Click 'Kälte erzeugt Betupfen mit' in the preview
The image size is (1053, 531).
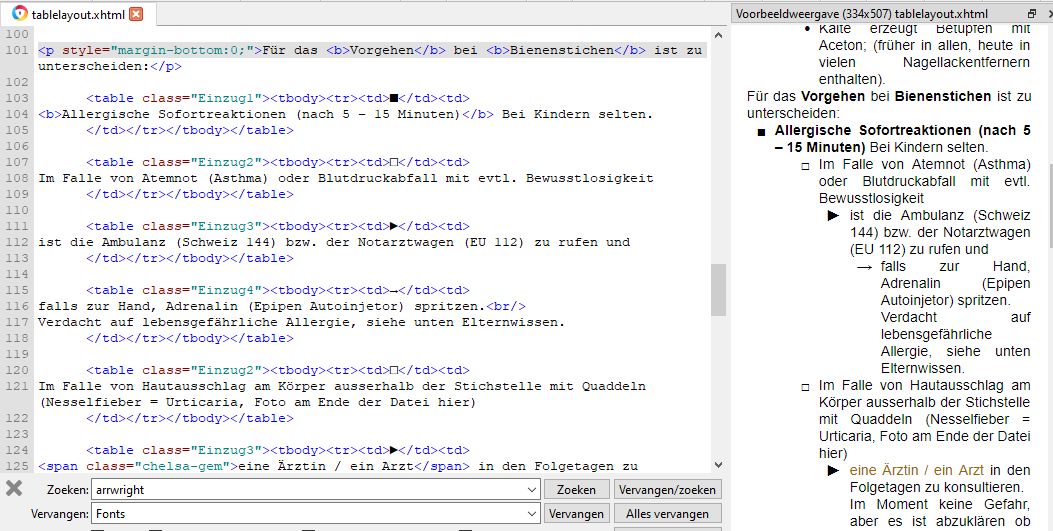tap(924, 30)
